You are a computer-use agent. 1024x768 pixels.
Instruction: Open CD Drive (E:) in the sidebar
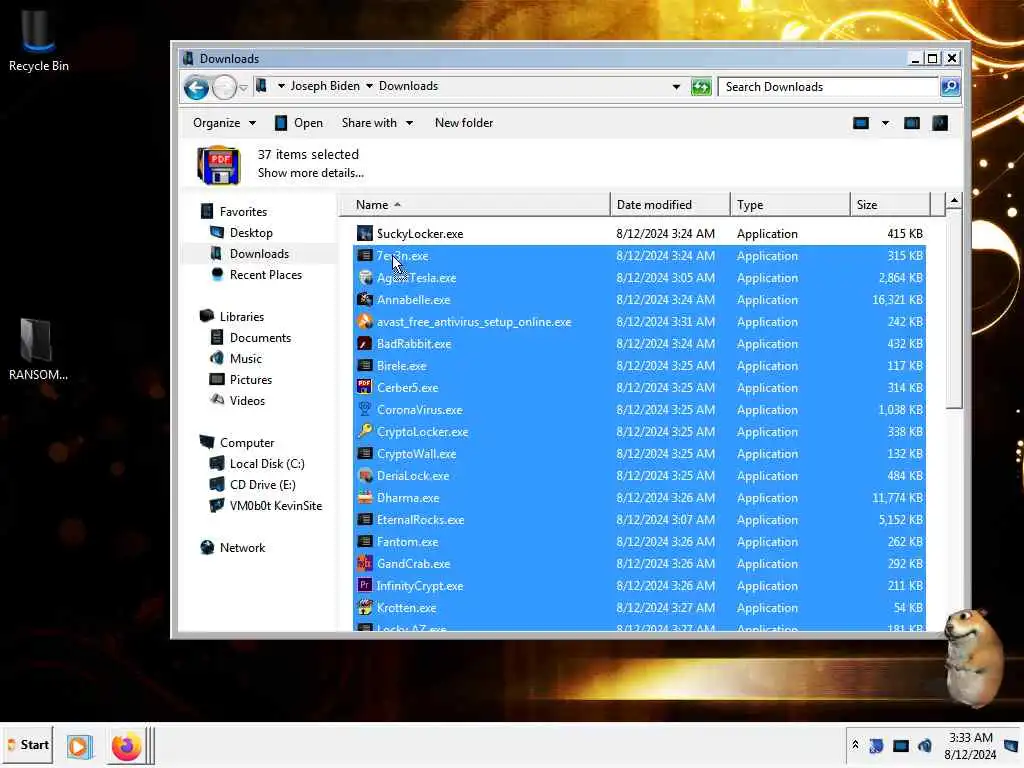point(262,485)
